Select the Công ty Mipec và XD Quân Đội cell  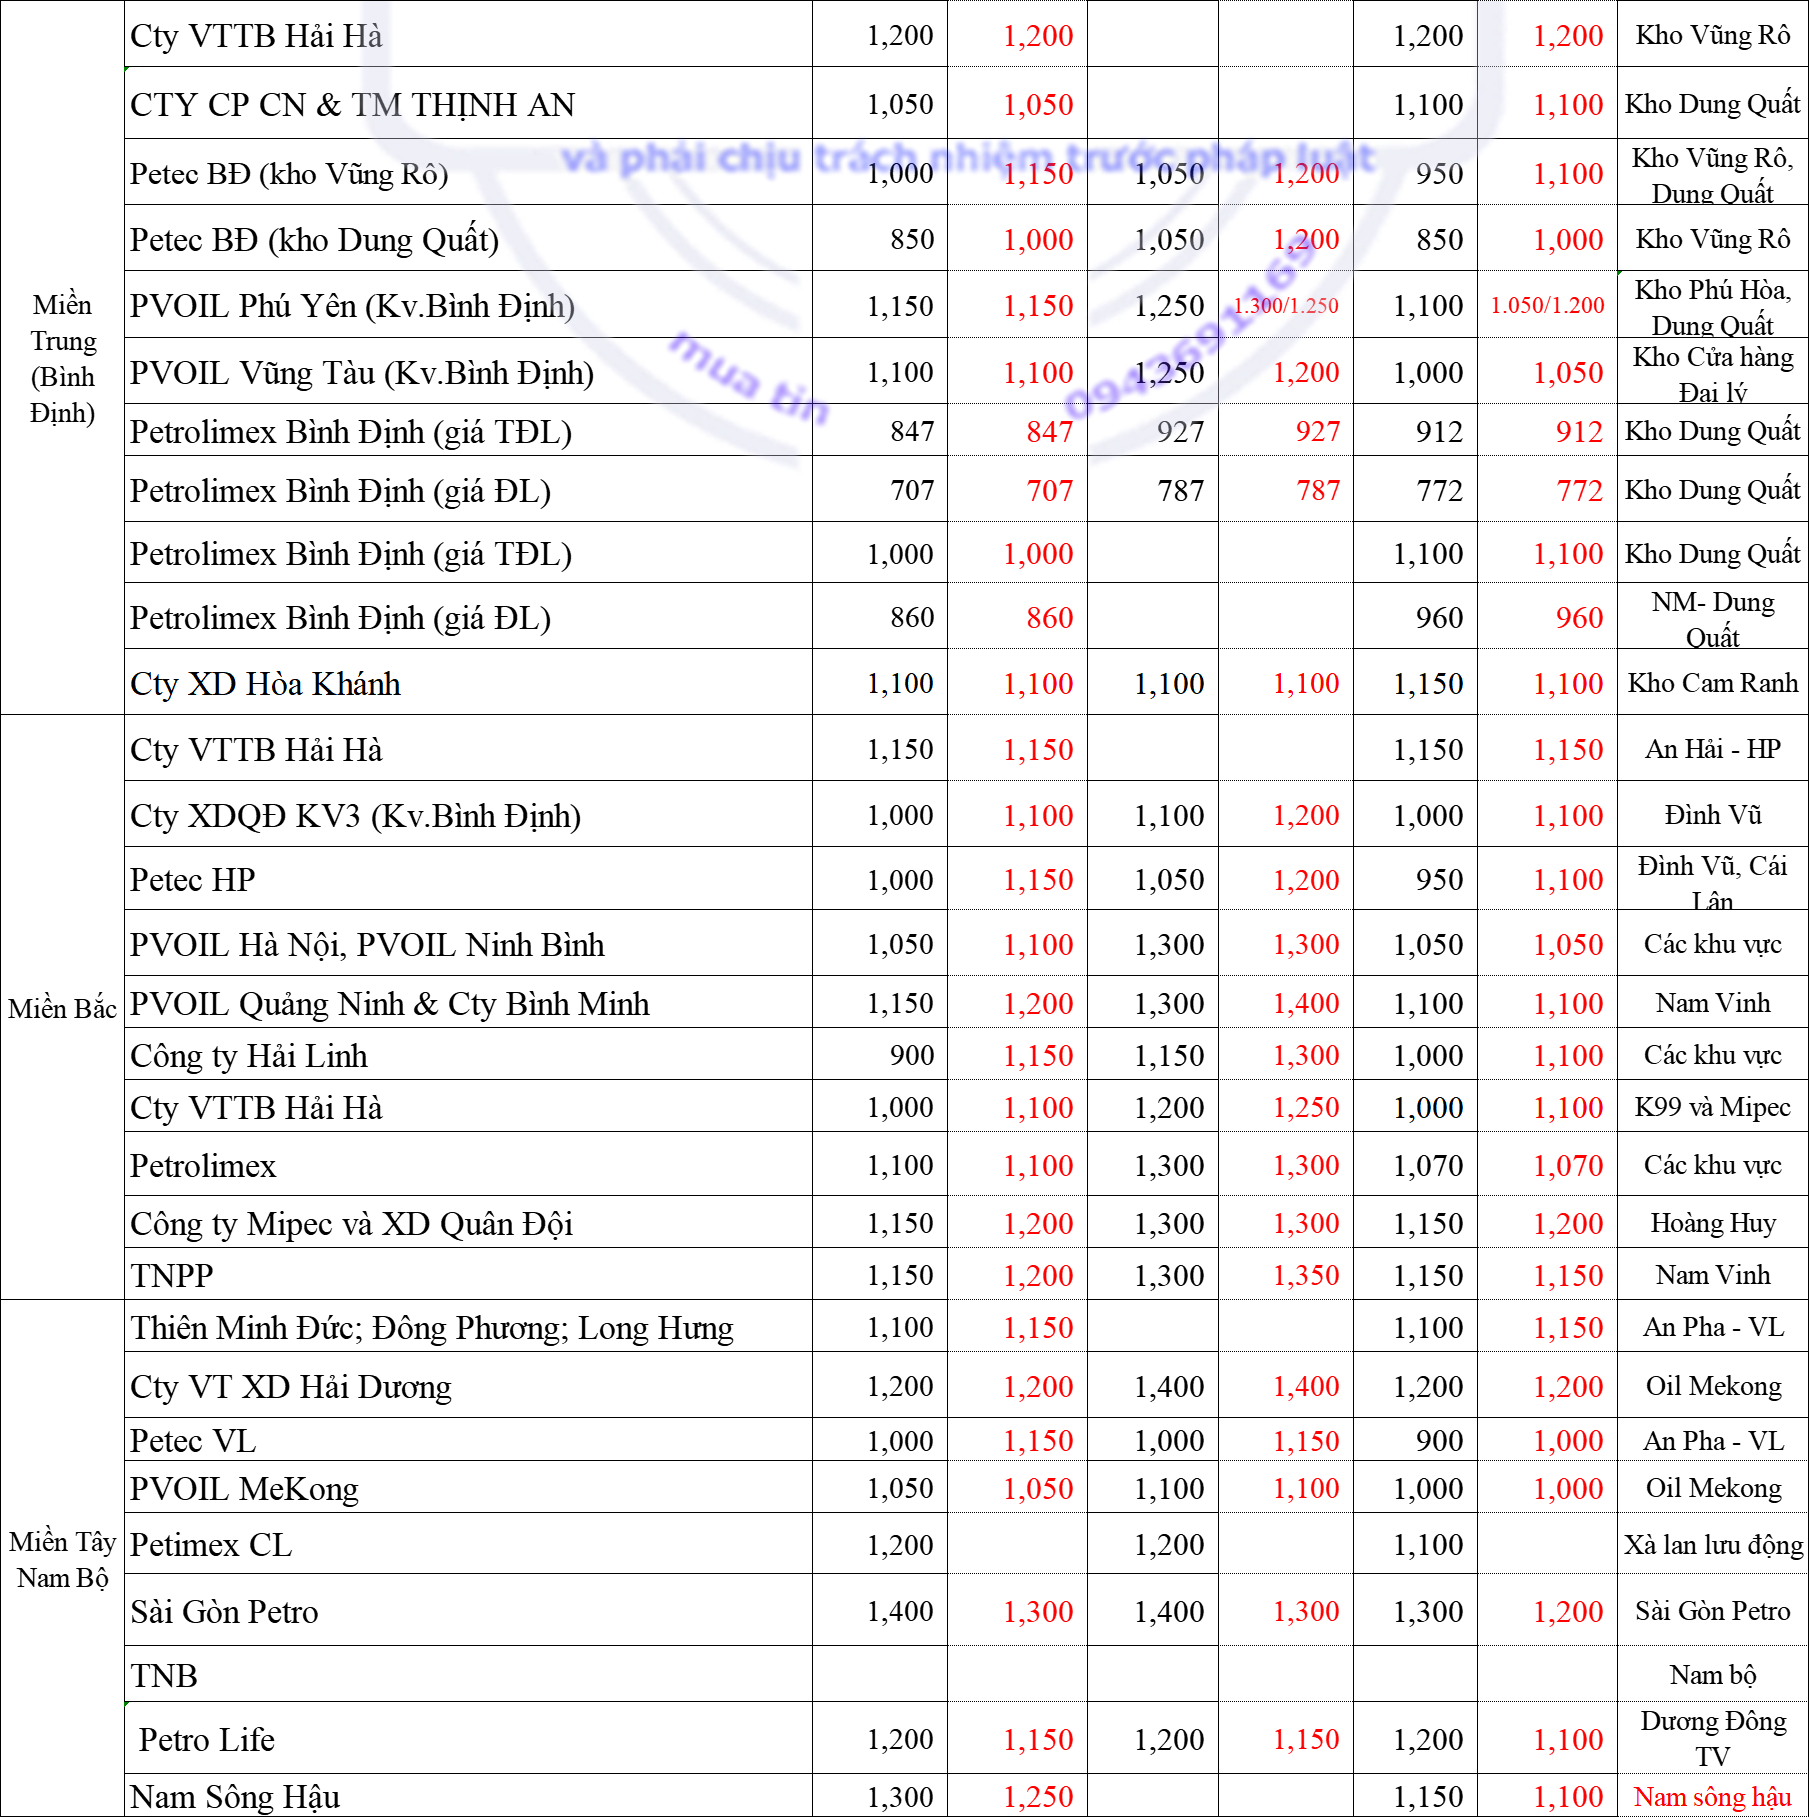tap(468, 1223)
